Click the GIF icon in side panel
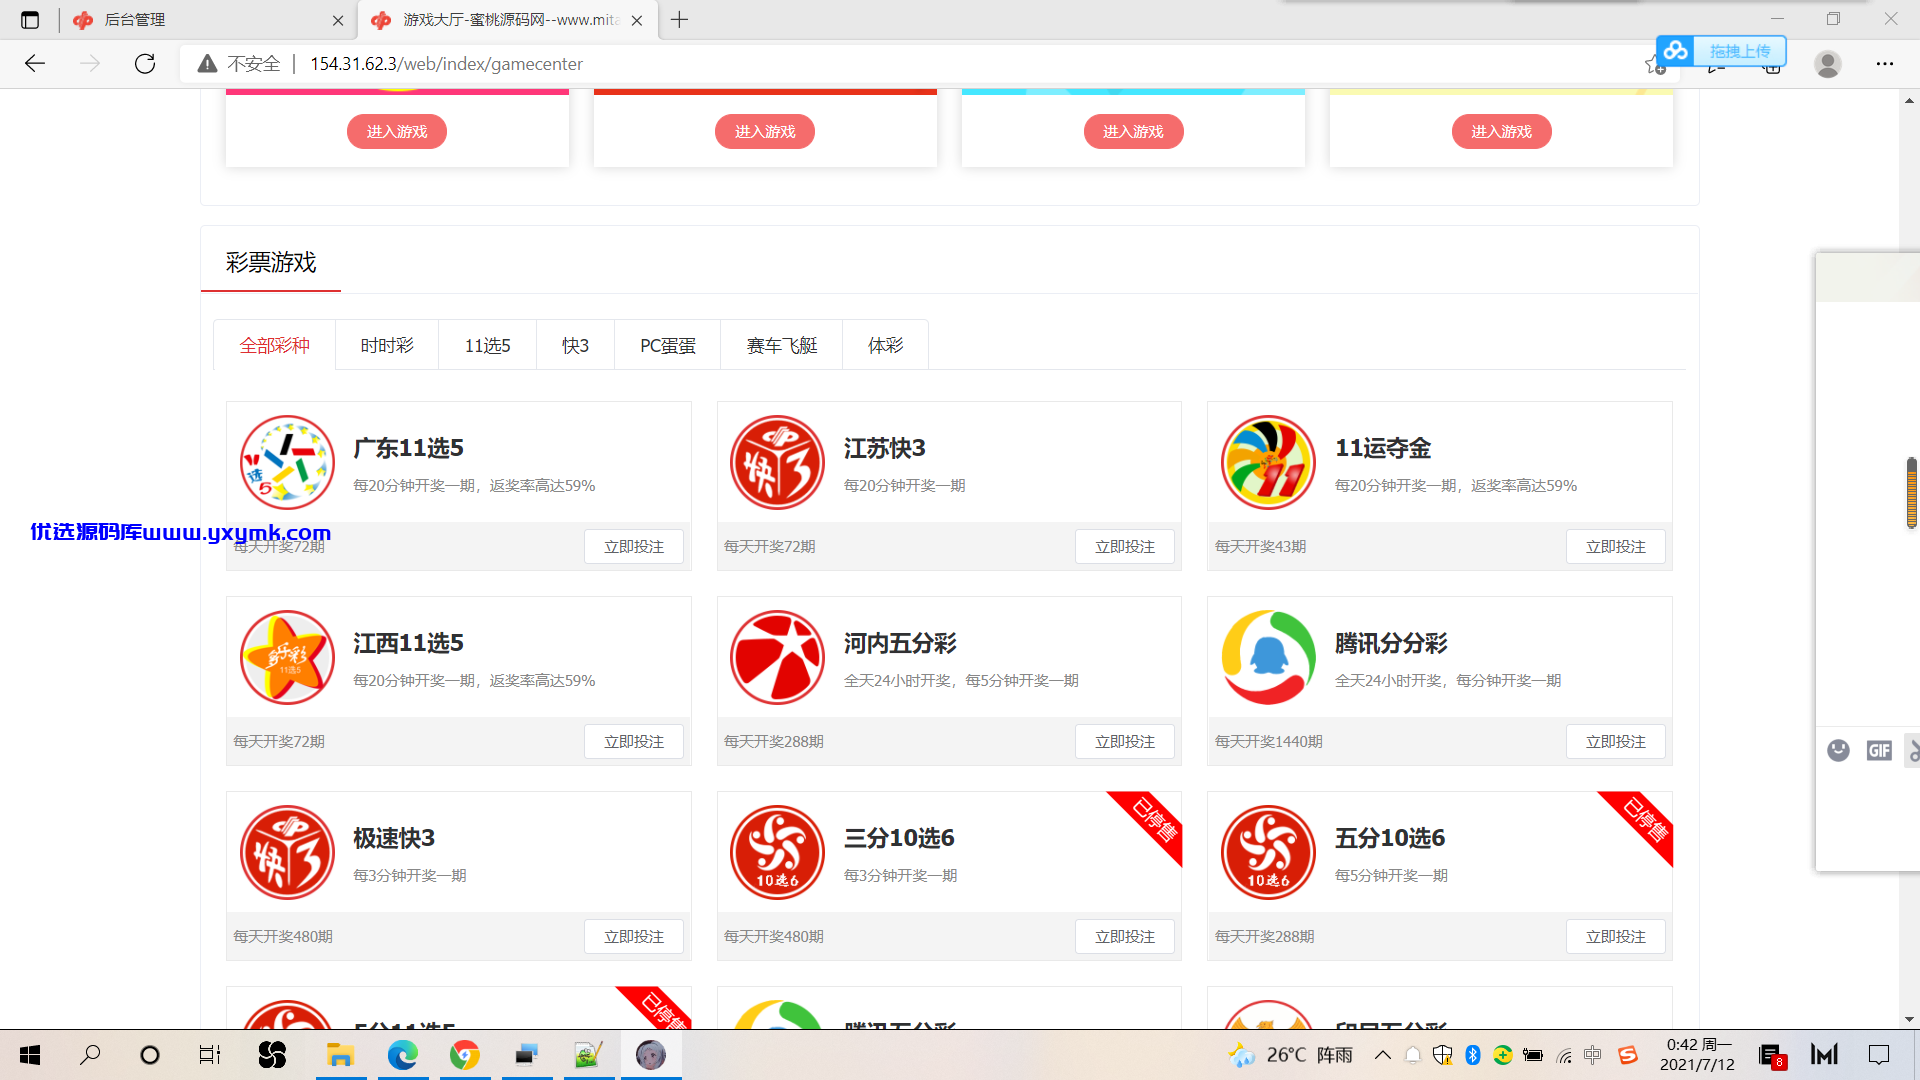The height and width of the screenshot is (1080, 1920). coord(1879,750)
